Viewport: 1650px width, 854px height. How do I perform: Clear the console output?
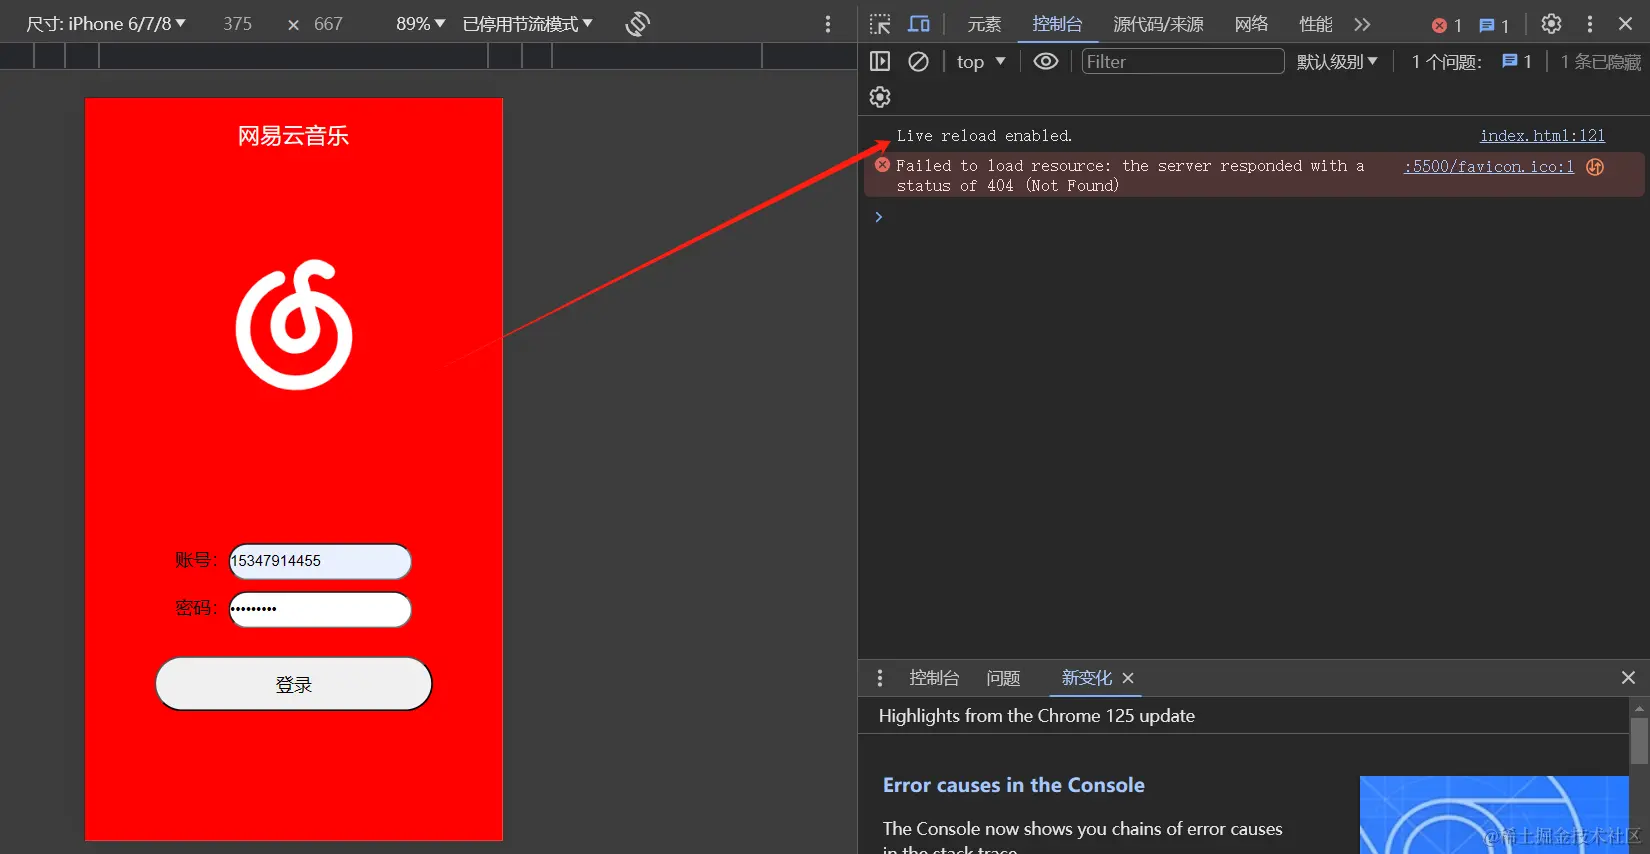(x=918, y=62)
